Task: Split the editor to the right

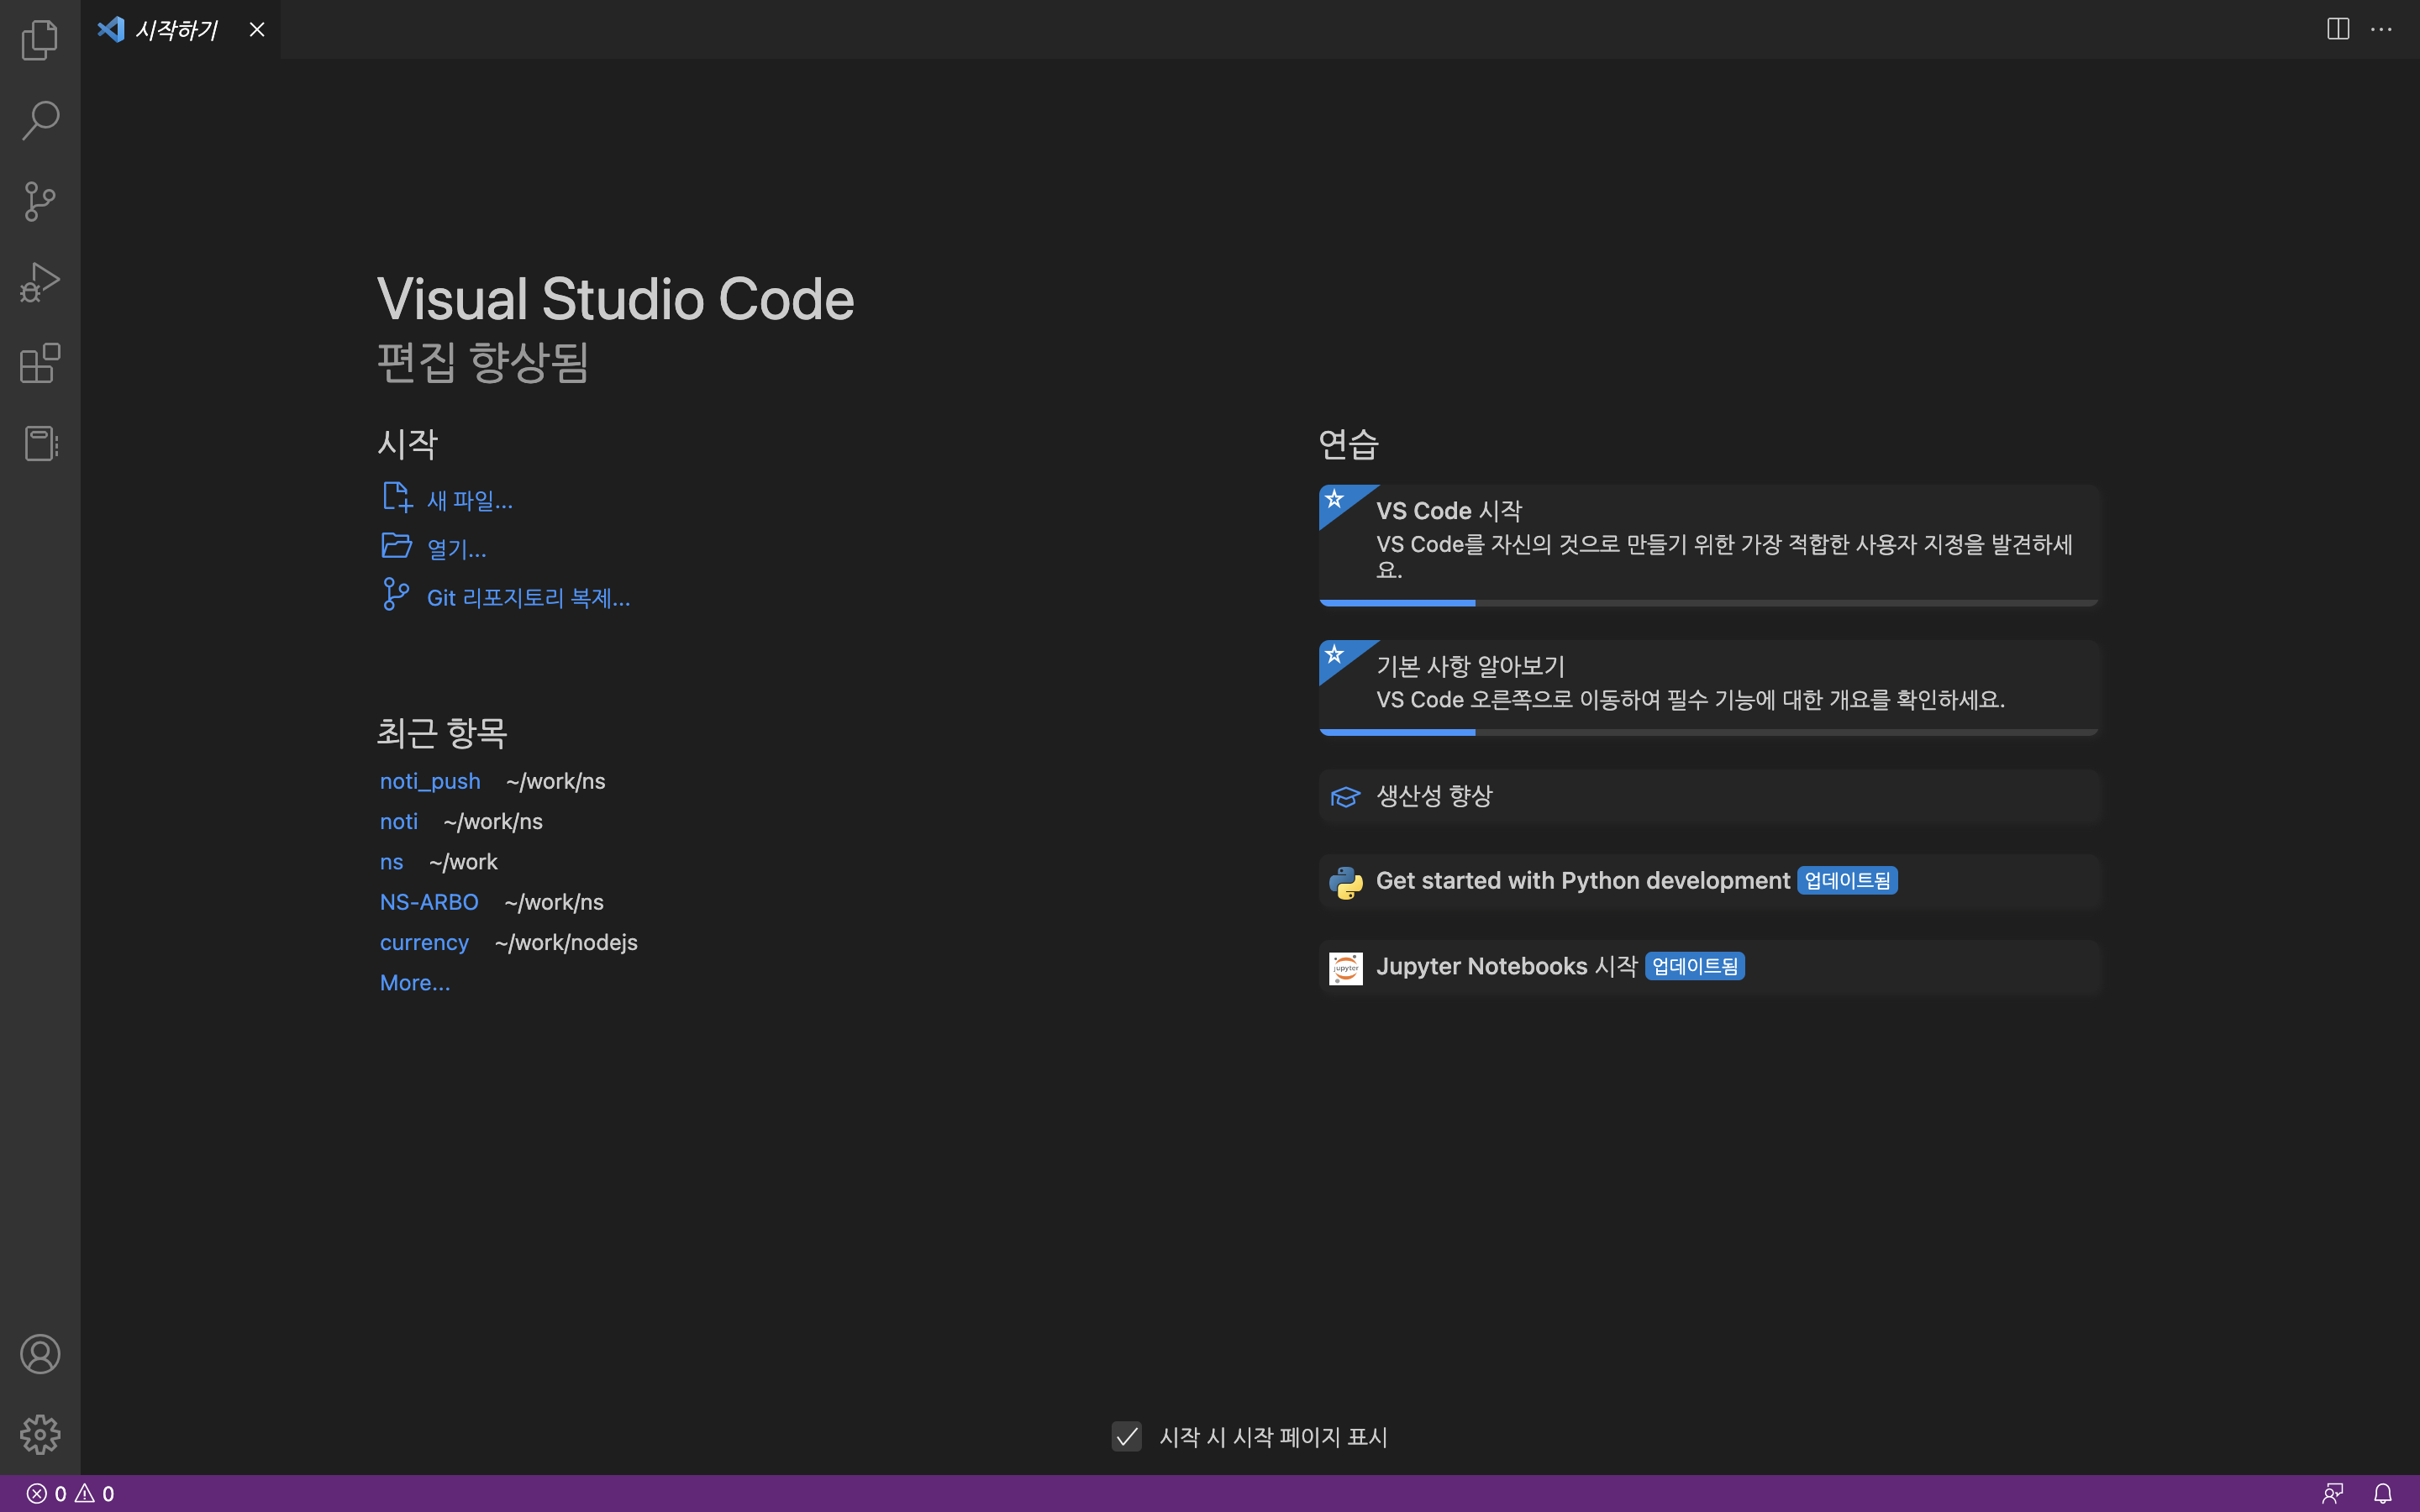Action: coord(2338,29)
